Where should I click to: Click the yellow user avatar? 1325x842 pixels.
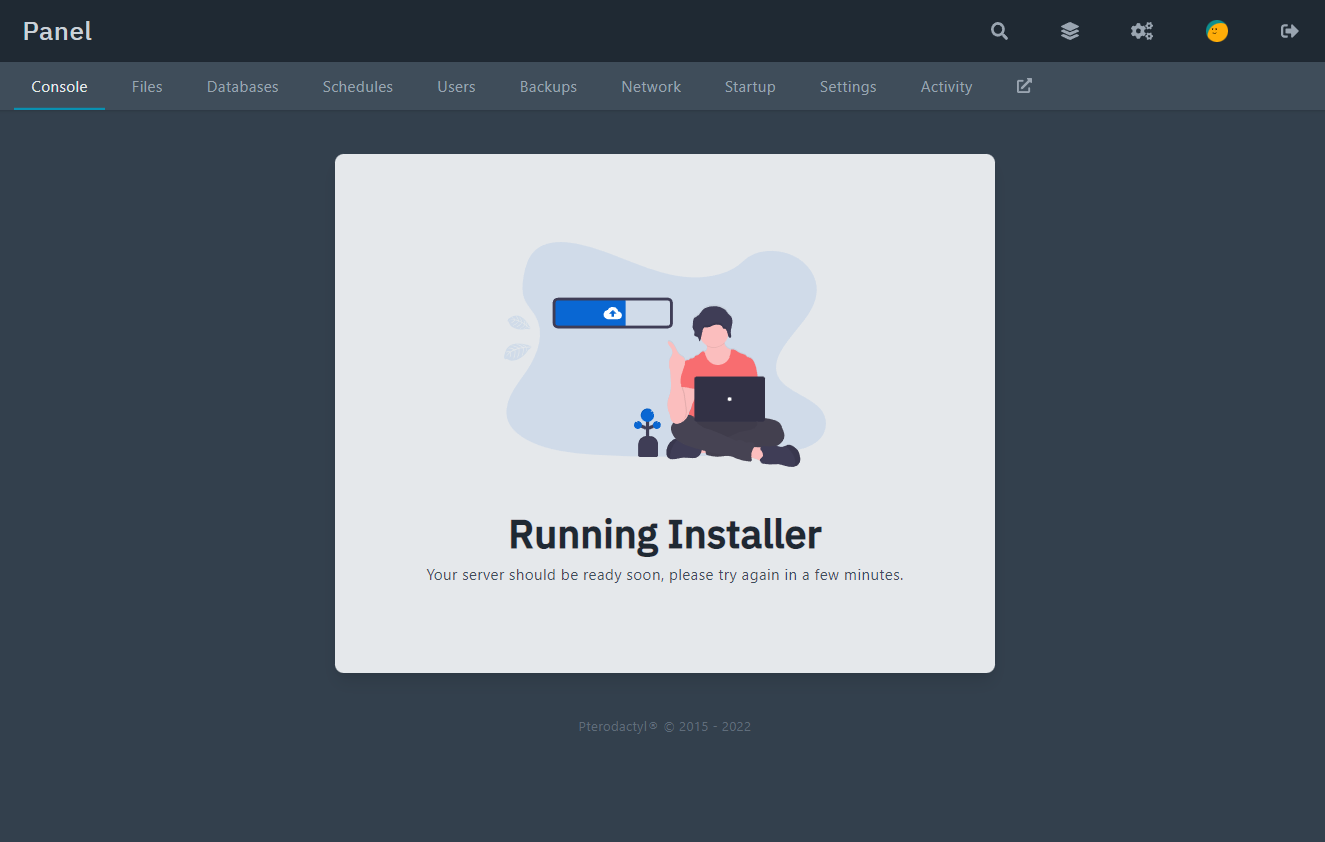click(1217, 31)
